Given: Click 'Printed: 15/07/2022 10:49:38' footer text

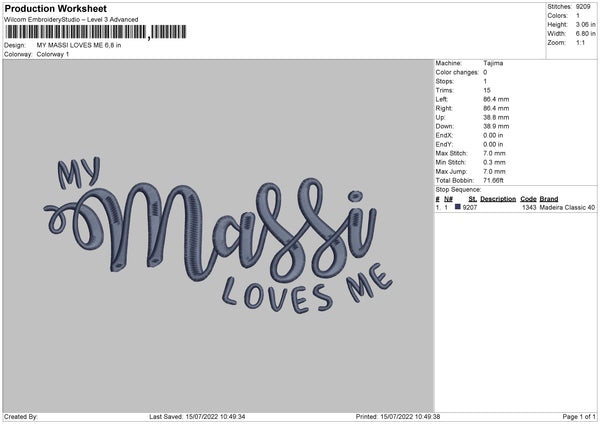Looking at the screenshot, I should [398, 417].
